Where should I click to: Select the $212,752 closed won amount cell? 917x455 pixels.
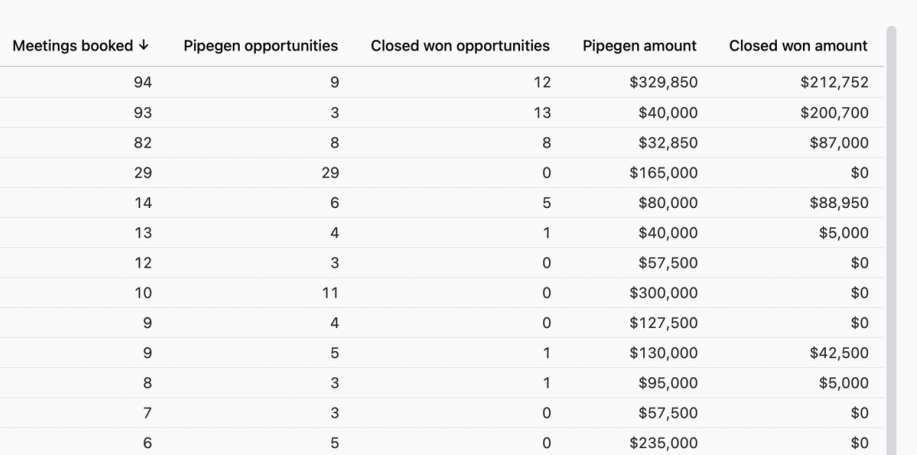tap(834, 82)
